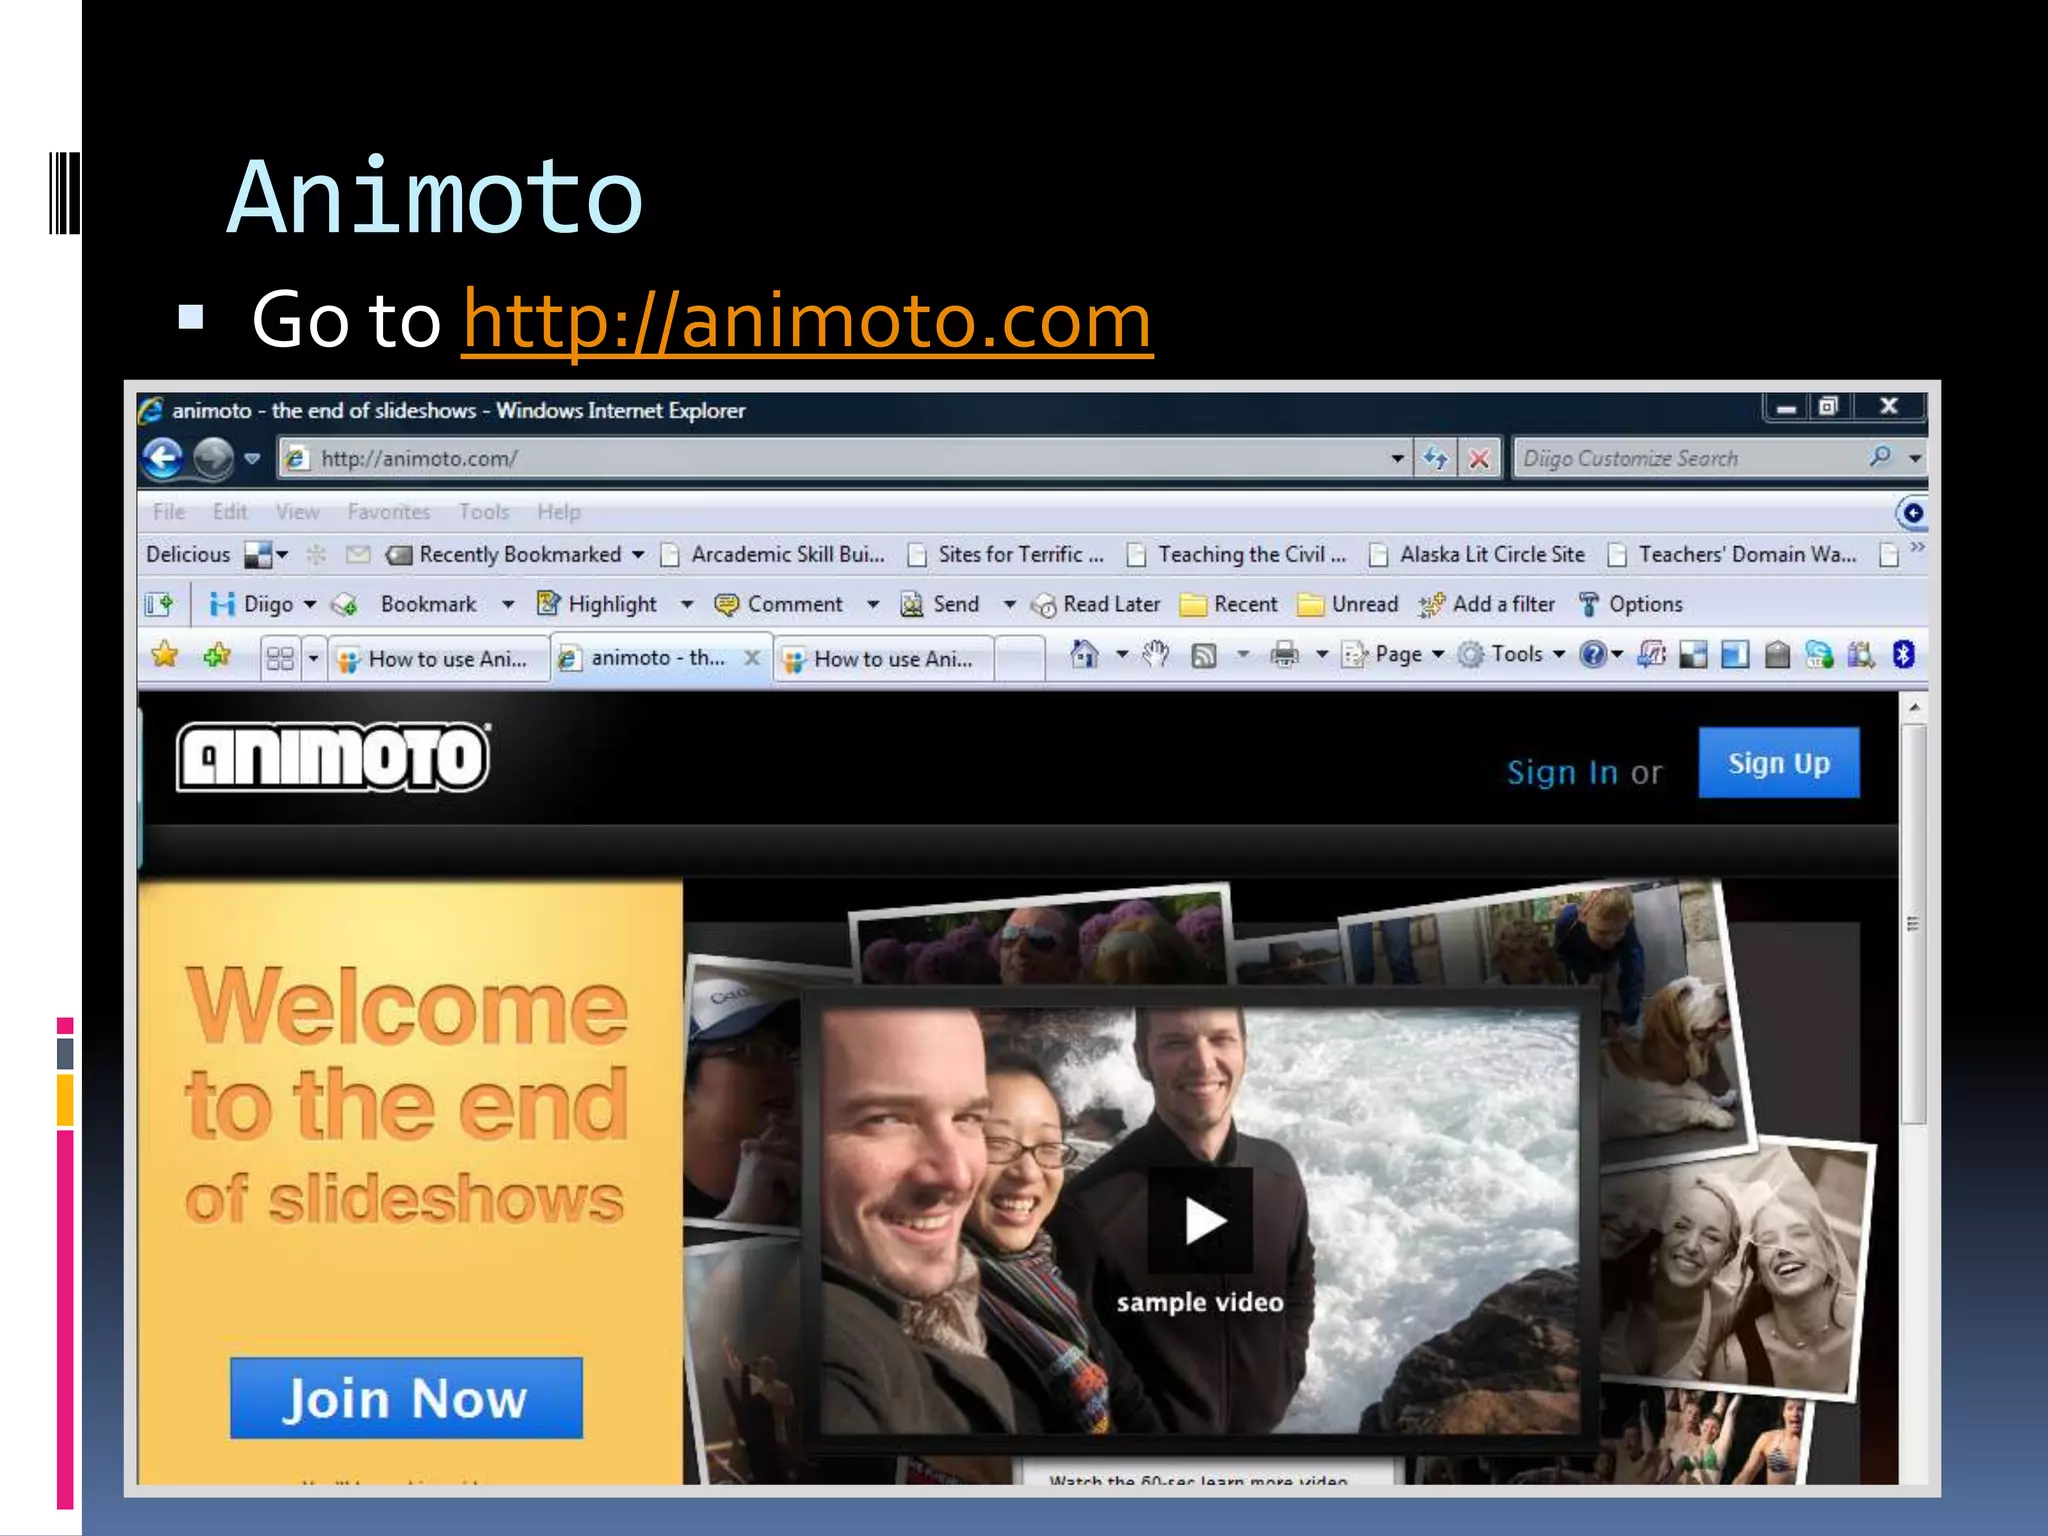The height and width of the screenshot is (1536, 2048).
Task: Open Teaching the Civil bookmark
Action: click(1237, 554)
